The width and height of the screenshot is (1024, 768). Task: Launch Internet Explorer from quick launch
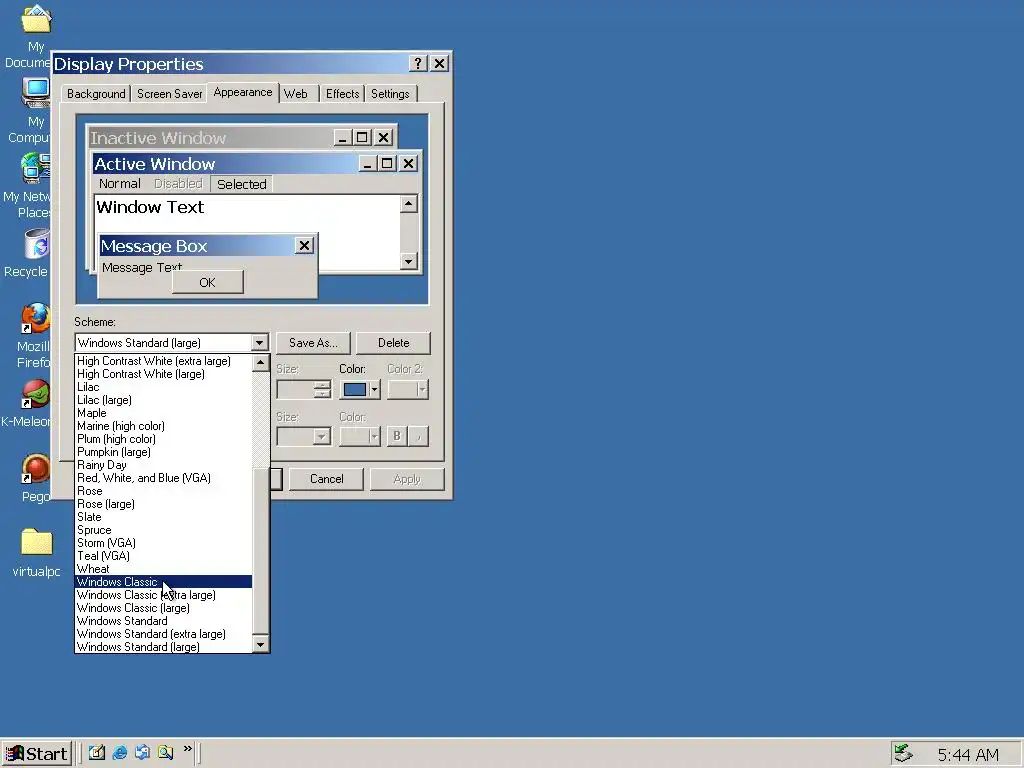click(x=120, y=752)
